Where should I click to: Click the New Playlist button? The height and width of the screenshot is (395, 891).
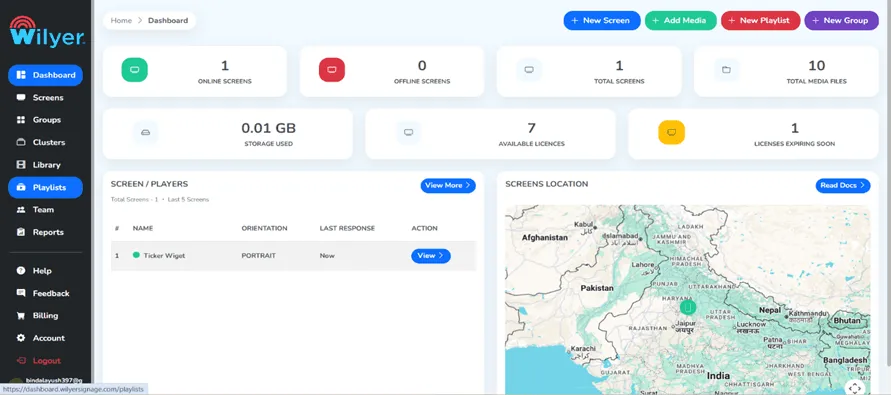click(760, 20)
